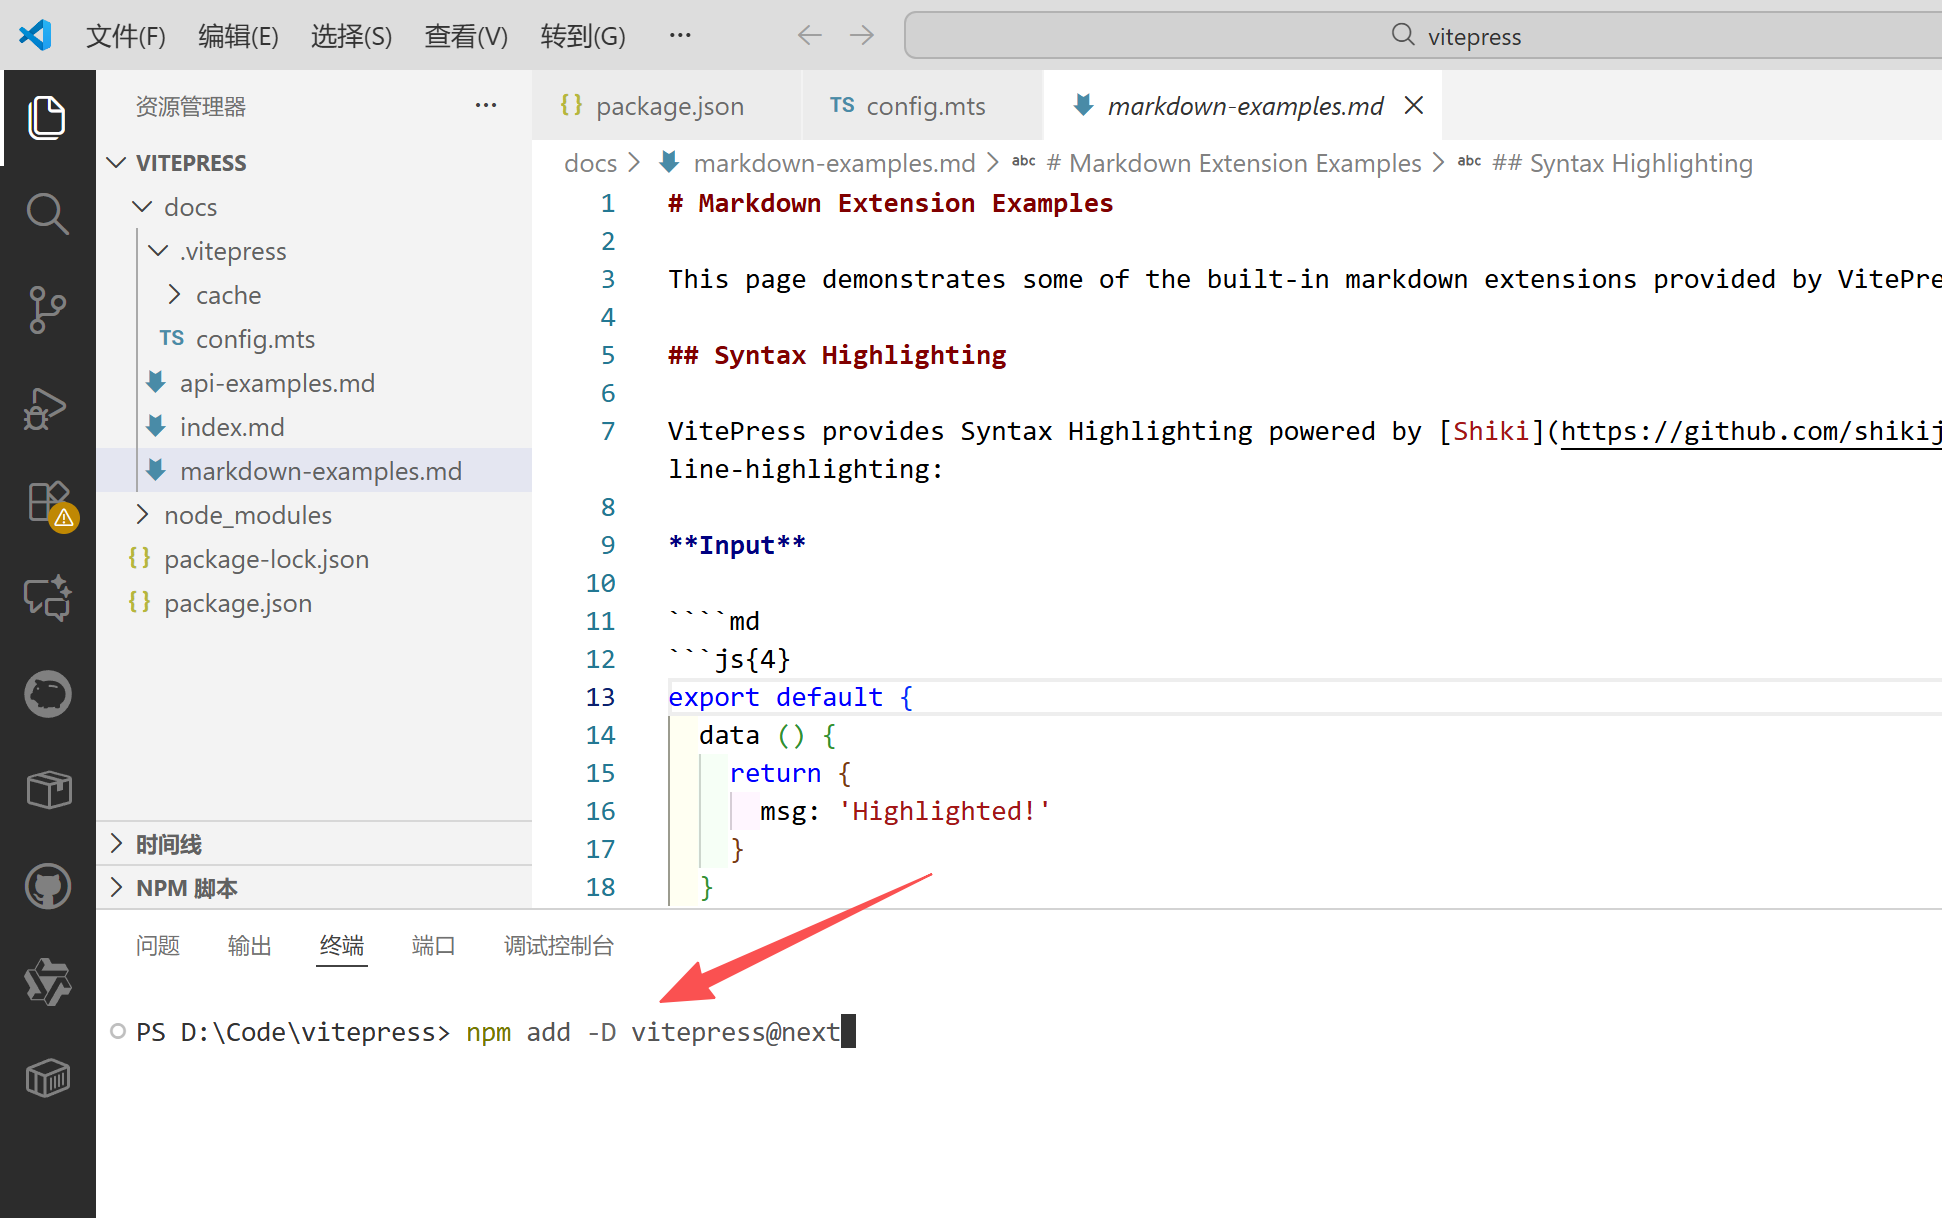The height and width of the screenshot is (1218, 1942).
Task: Collapse the docs folder
Action: 190,207
